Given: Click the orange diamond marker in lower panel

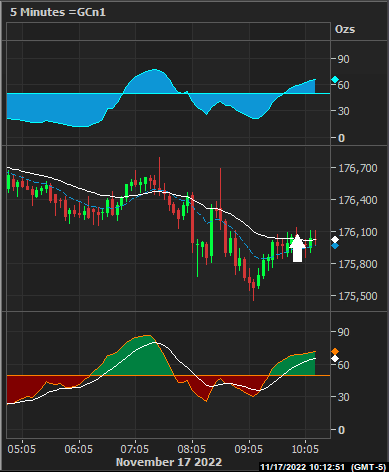Looking at the screenshot, I should (x=335, y=352).
